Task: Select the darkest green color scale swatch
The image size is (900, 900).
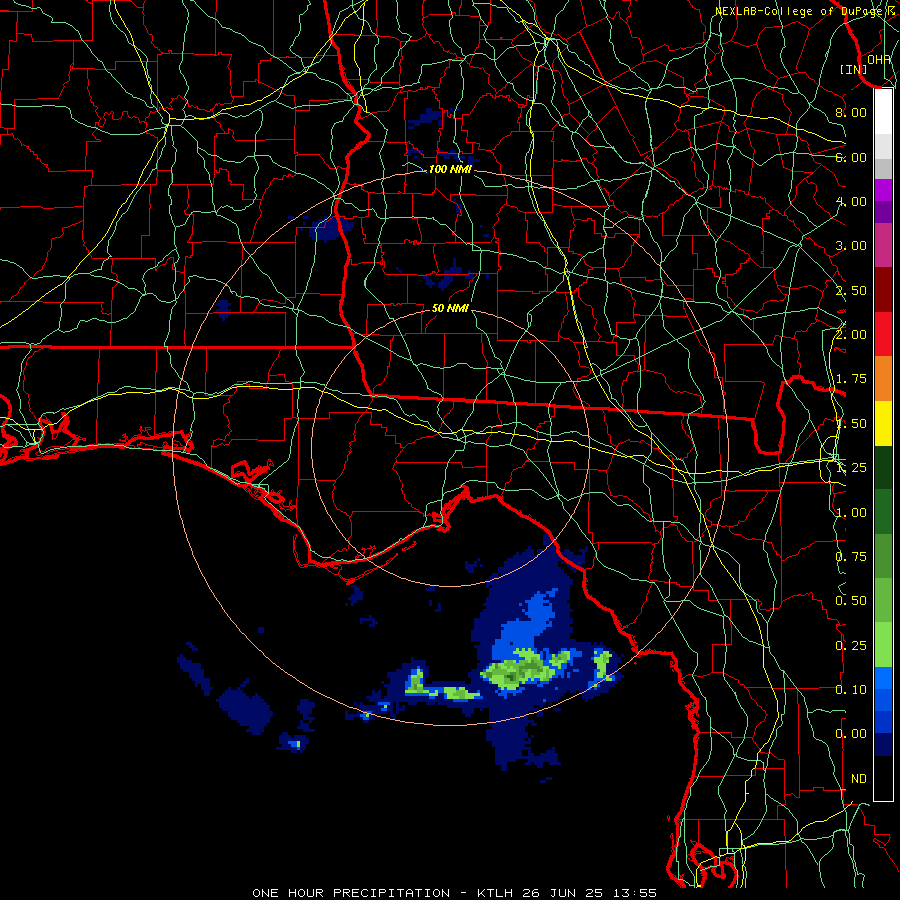Action: pos(883,468)
